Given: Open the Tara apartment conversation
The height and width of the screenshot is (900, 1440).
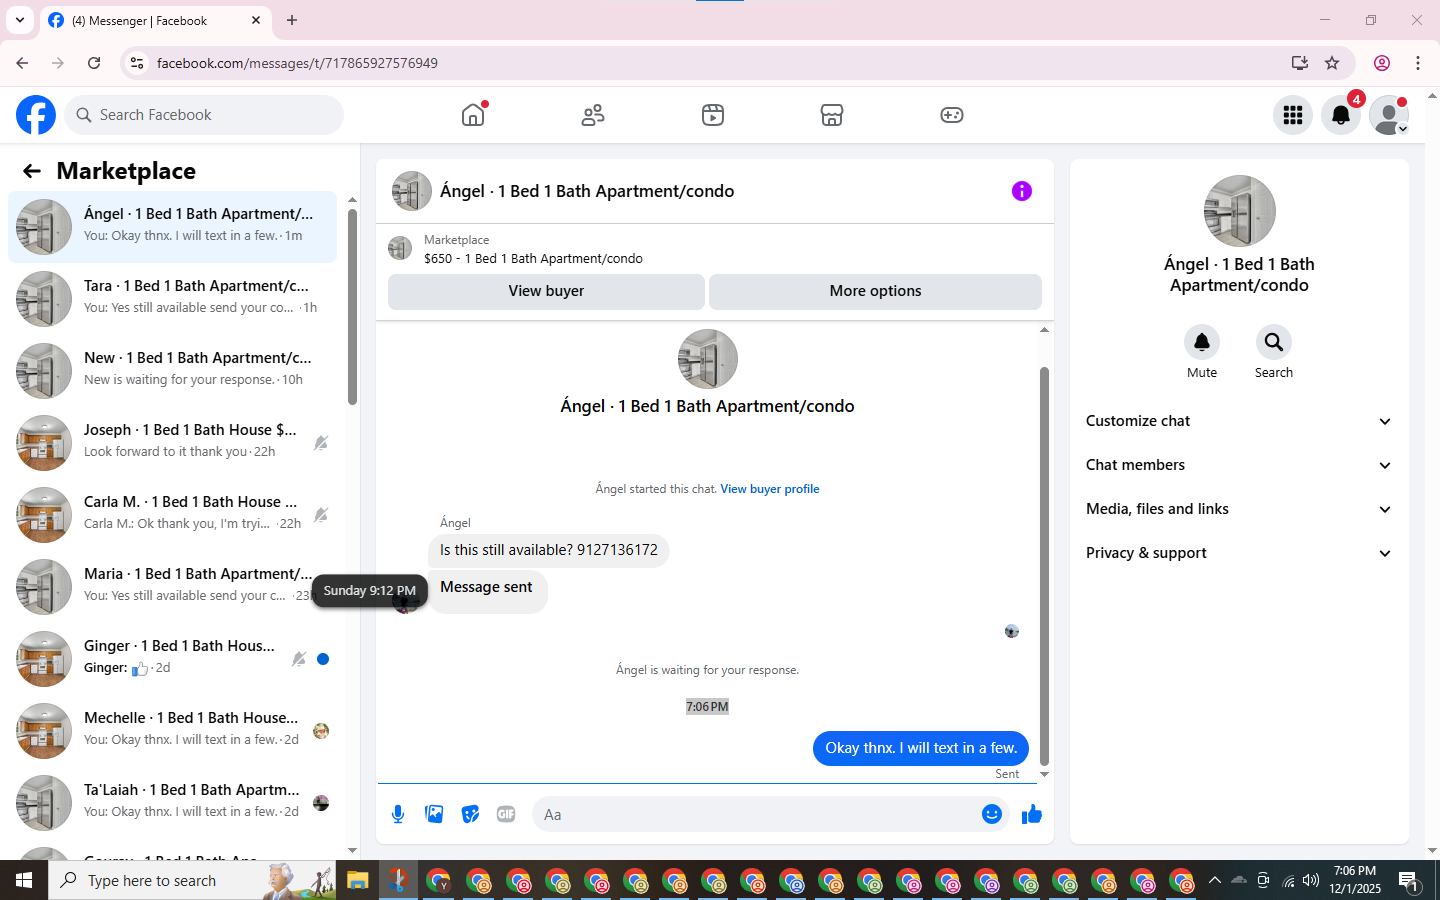Looking at the screenshot, I should (172, 299).
